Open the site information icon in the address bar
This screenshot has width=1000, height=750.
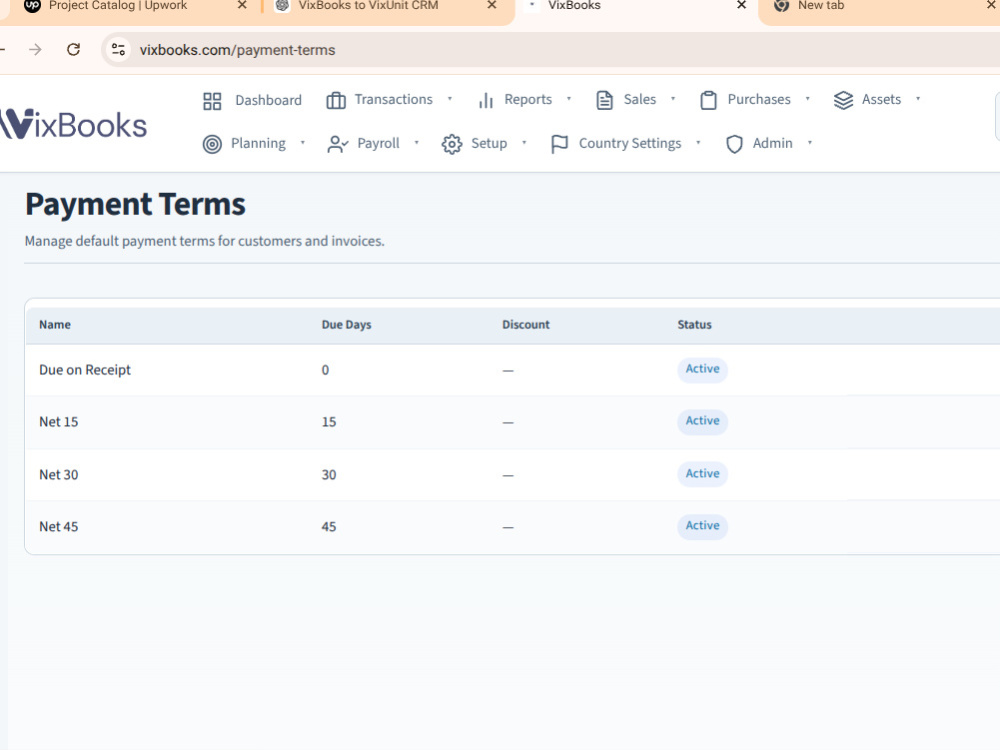118,50
